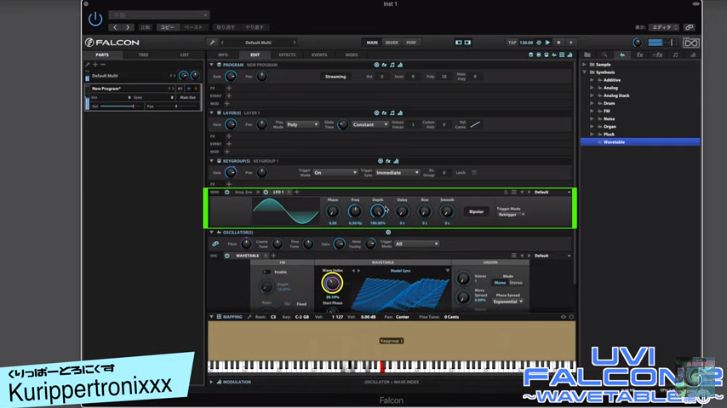Switch to the MIXER view

pyautogui.click(x=392, y=43)
